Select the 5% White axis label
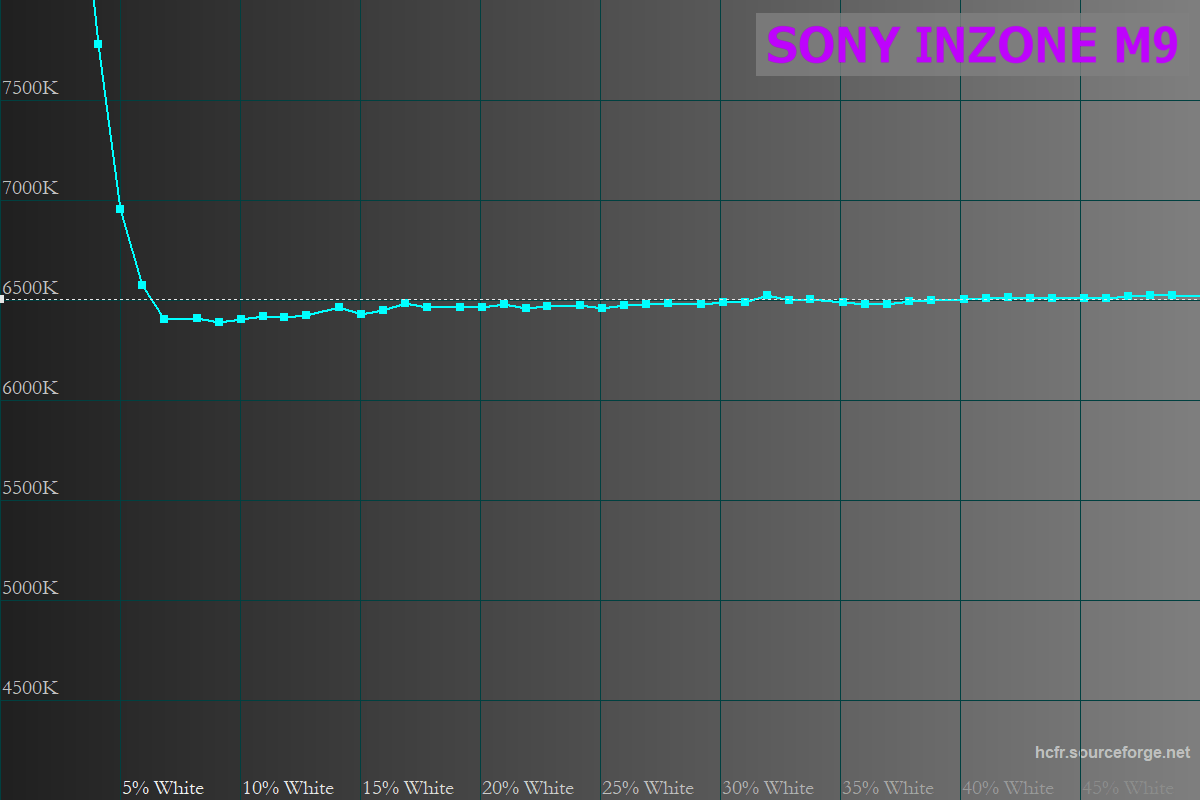 [163, 788]
